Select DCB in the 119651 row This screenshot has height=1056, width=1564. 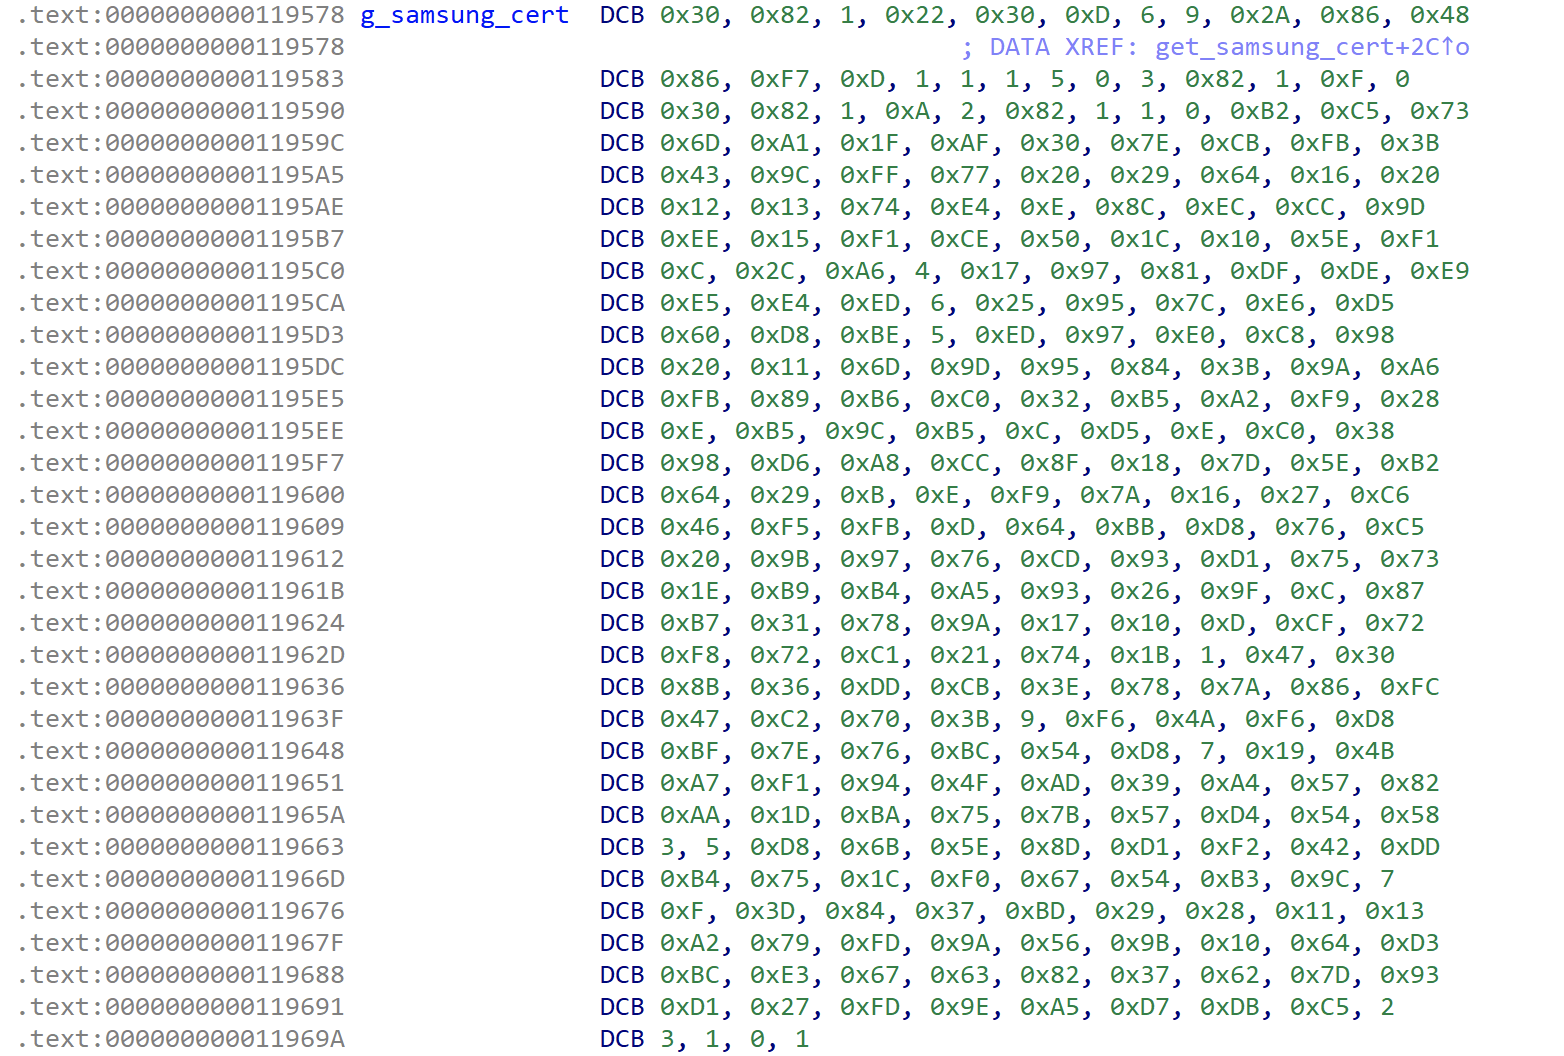(x=622, y=783)
